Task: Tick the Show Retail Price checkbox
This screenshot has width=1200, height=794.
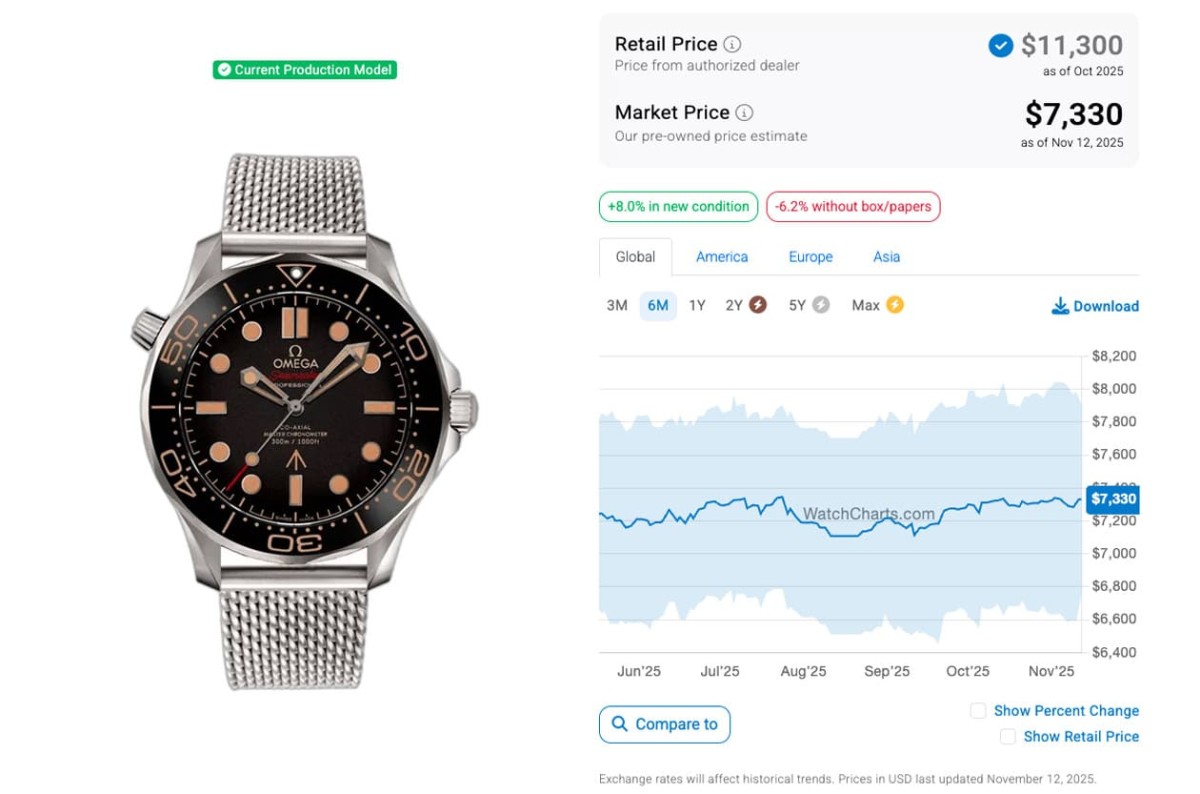Action: (1008, 737)
